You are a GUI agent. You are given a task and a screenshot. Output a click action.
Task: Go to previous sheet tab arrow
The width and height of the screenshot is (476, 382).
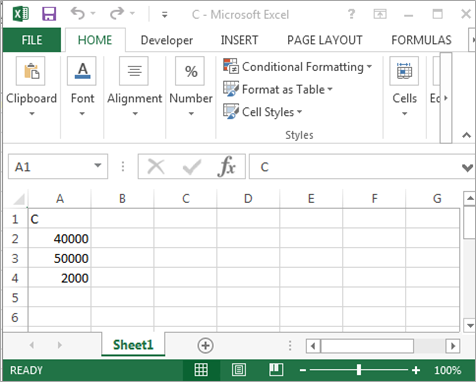point(32,345)
